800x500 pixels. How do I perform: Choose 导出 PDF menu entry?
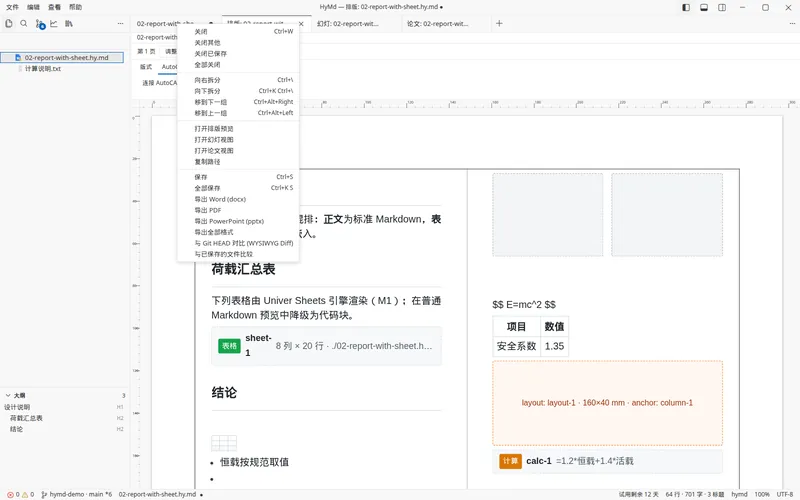click(238, 210)
